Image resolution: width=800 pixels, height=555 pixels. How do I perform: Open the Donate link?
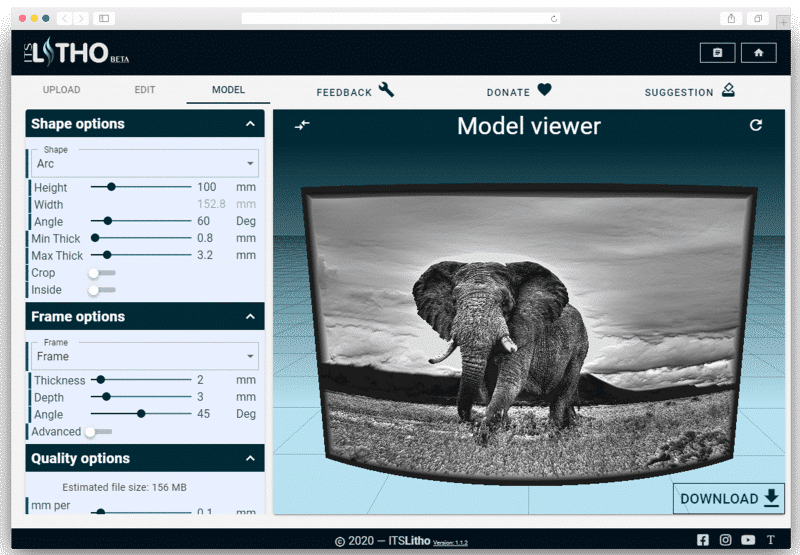tap(519, 90)
